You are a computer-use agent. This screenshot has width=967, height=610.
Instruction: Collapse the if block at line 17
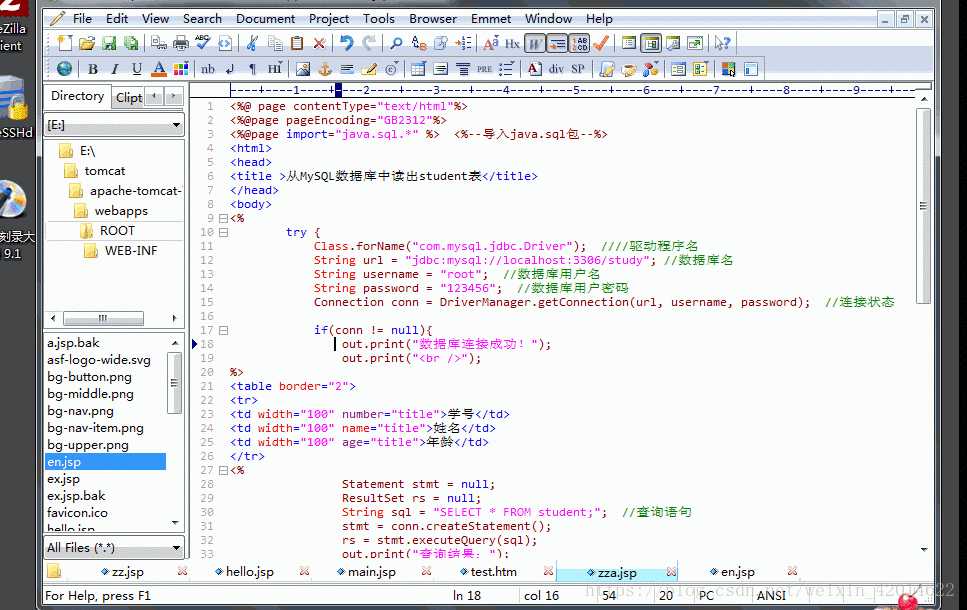click(x=223, y=331)
